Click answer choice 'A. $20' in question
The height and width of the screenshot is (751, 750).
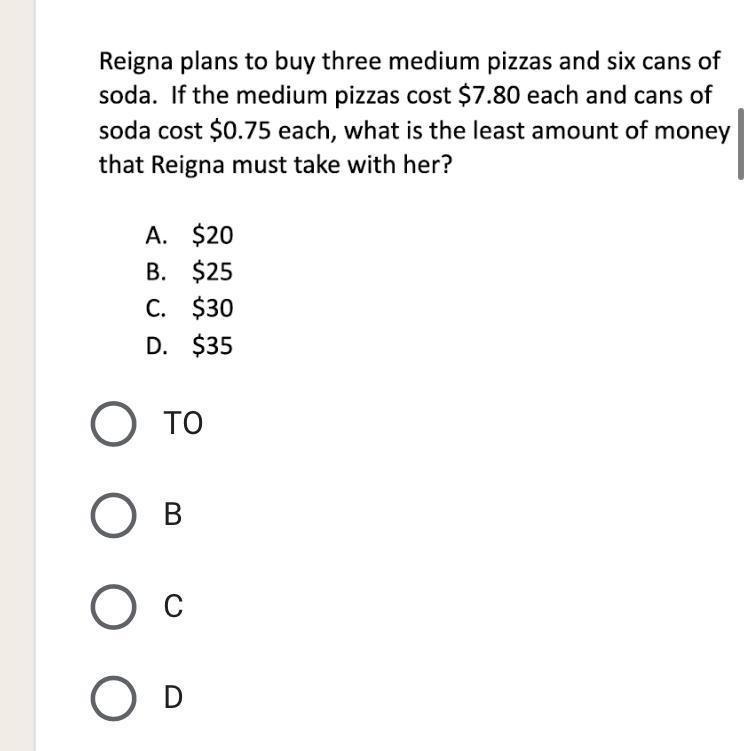pos(189,236)
